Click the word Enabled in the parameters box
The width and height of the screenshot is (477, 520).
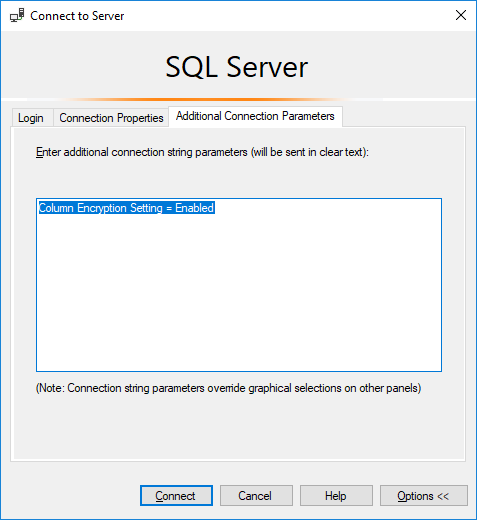(x=194, y=208)
